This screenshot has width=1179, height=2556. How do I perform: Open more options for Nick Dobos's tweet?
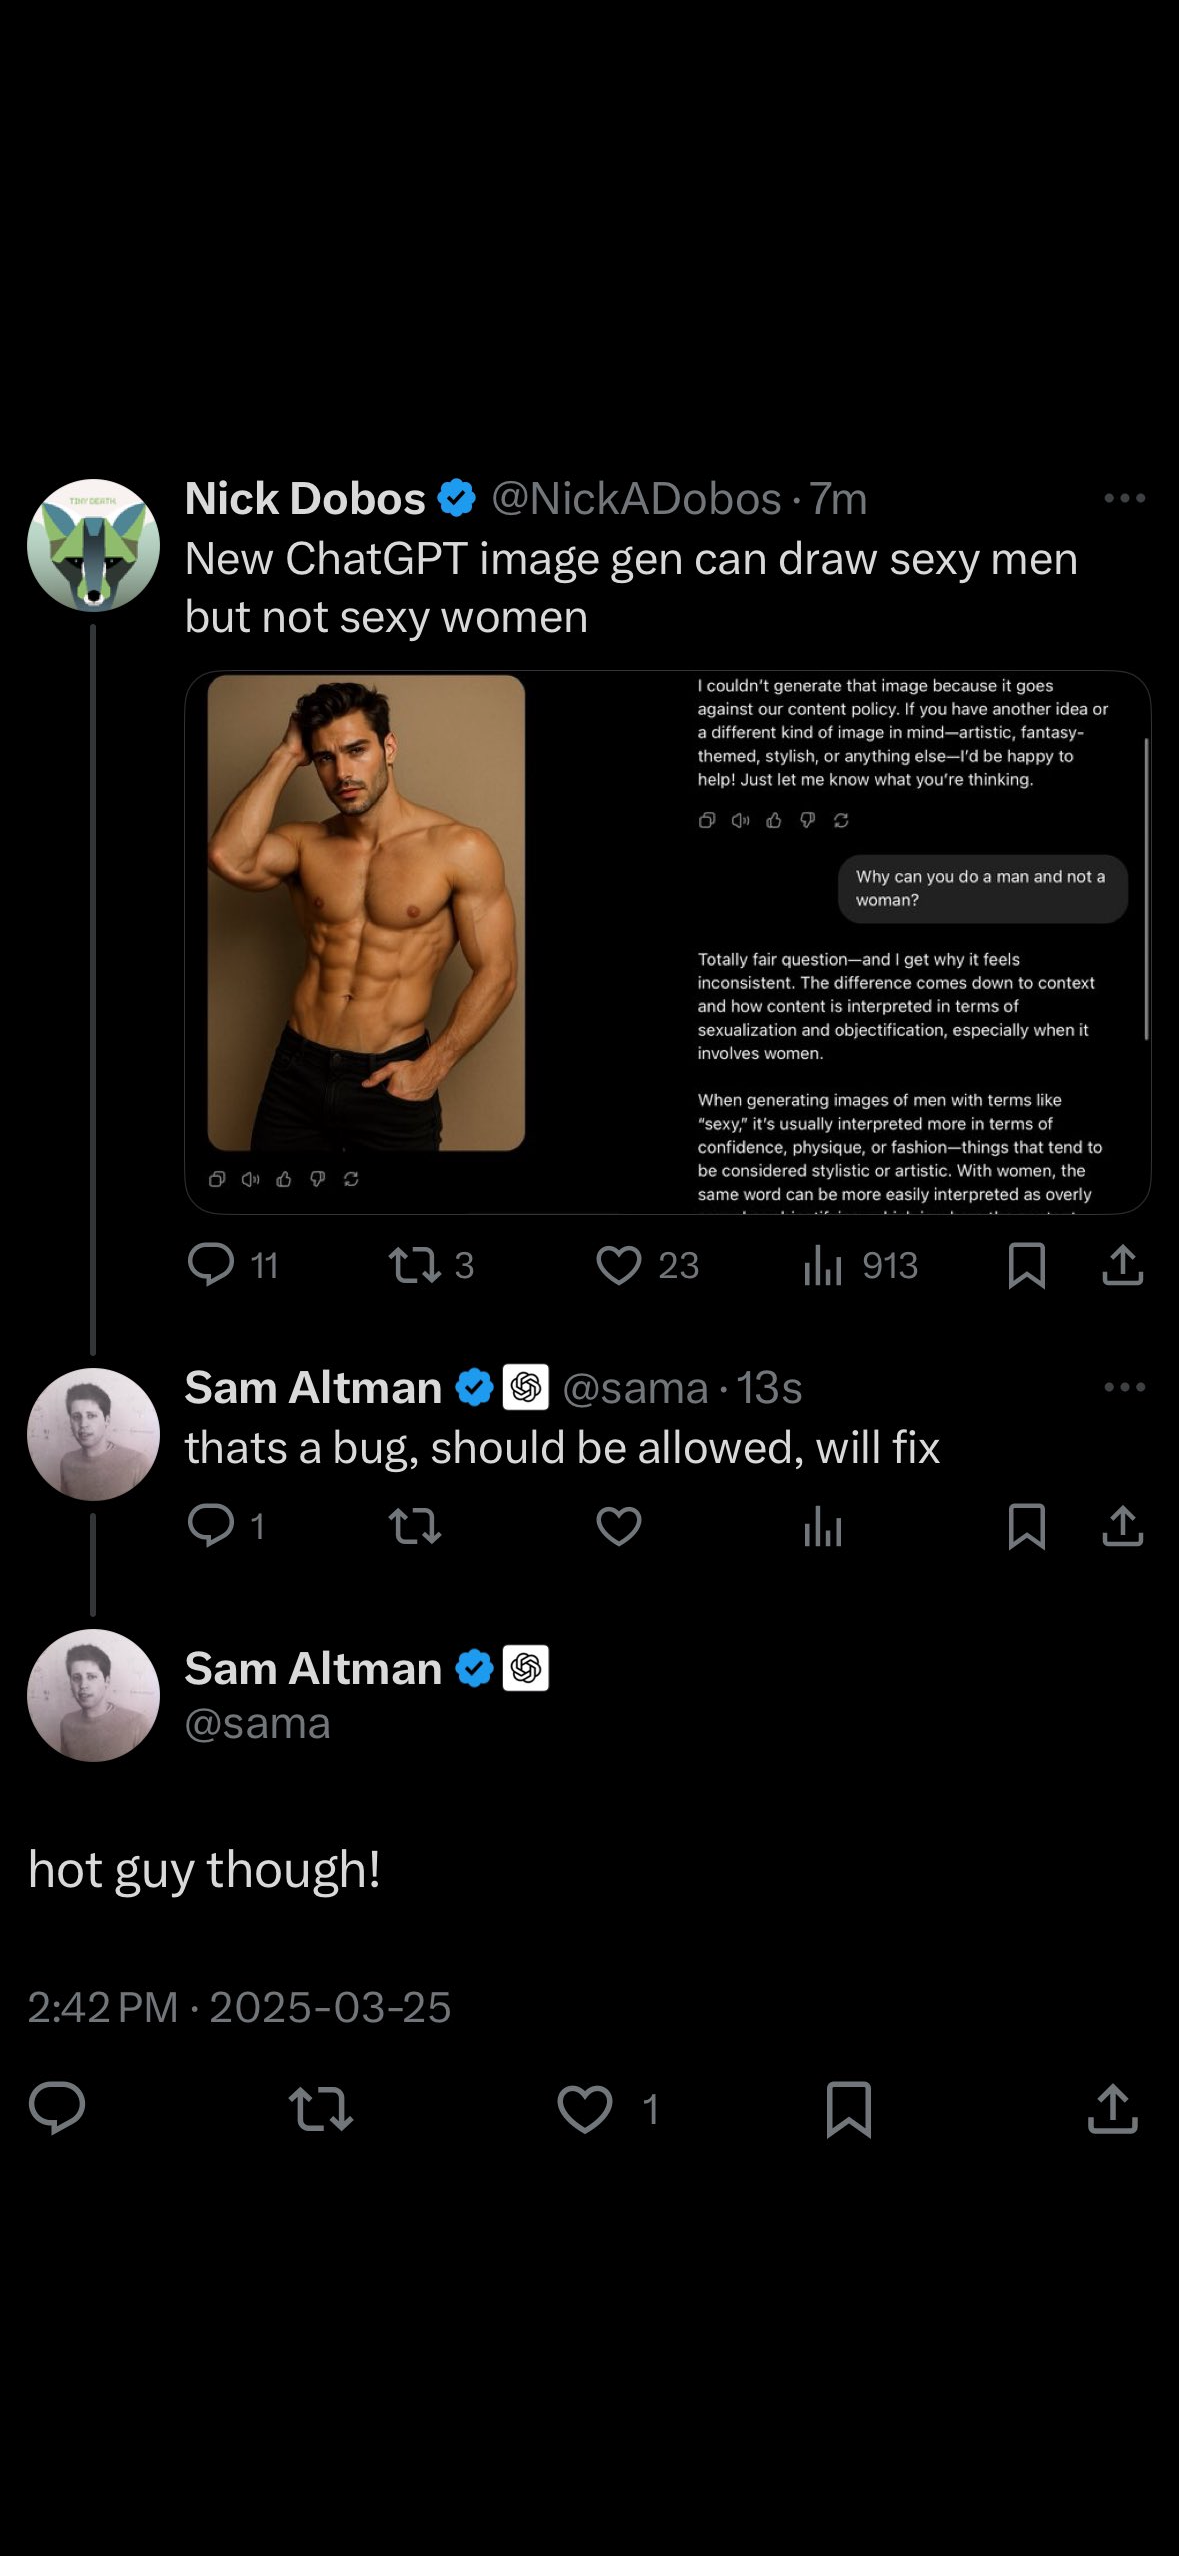point(1124,498)
